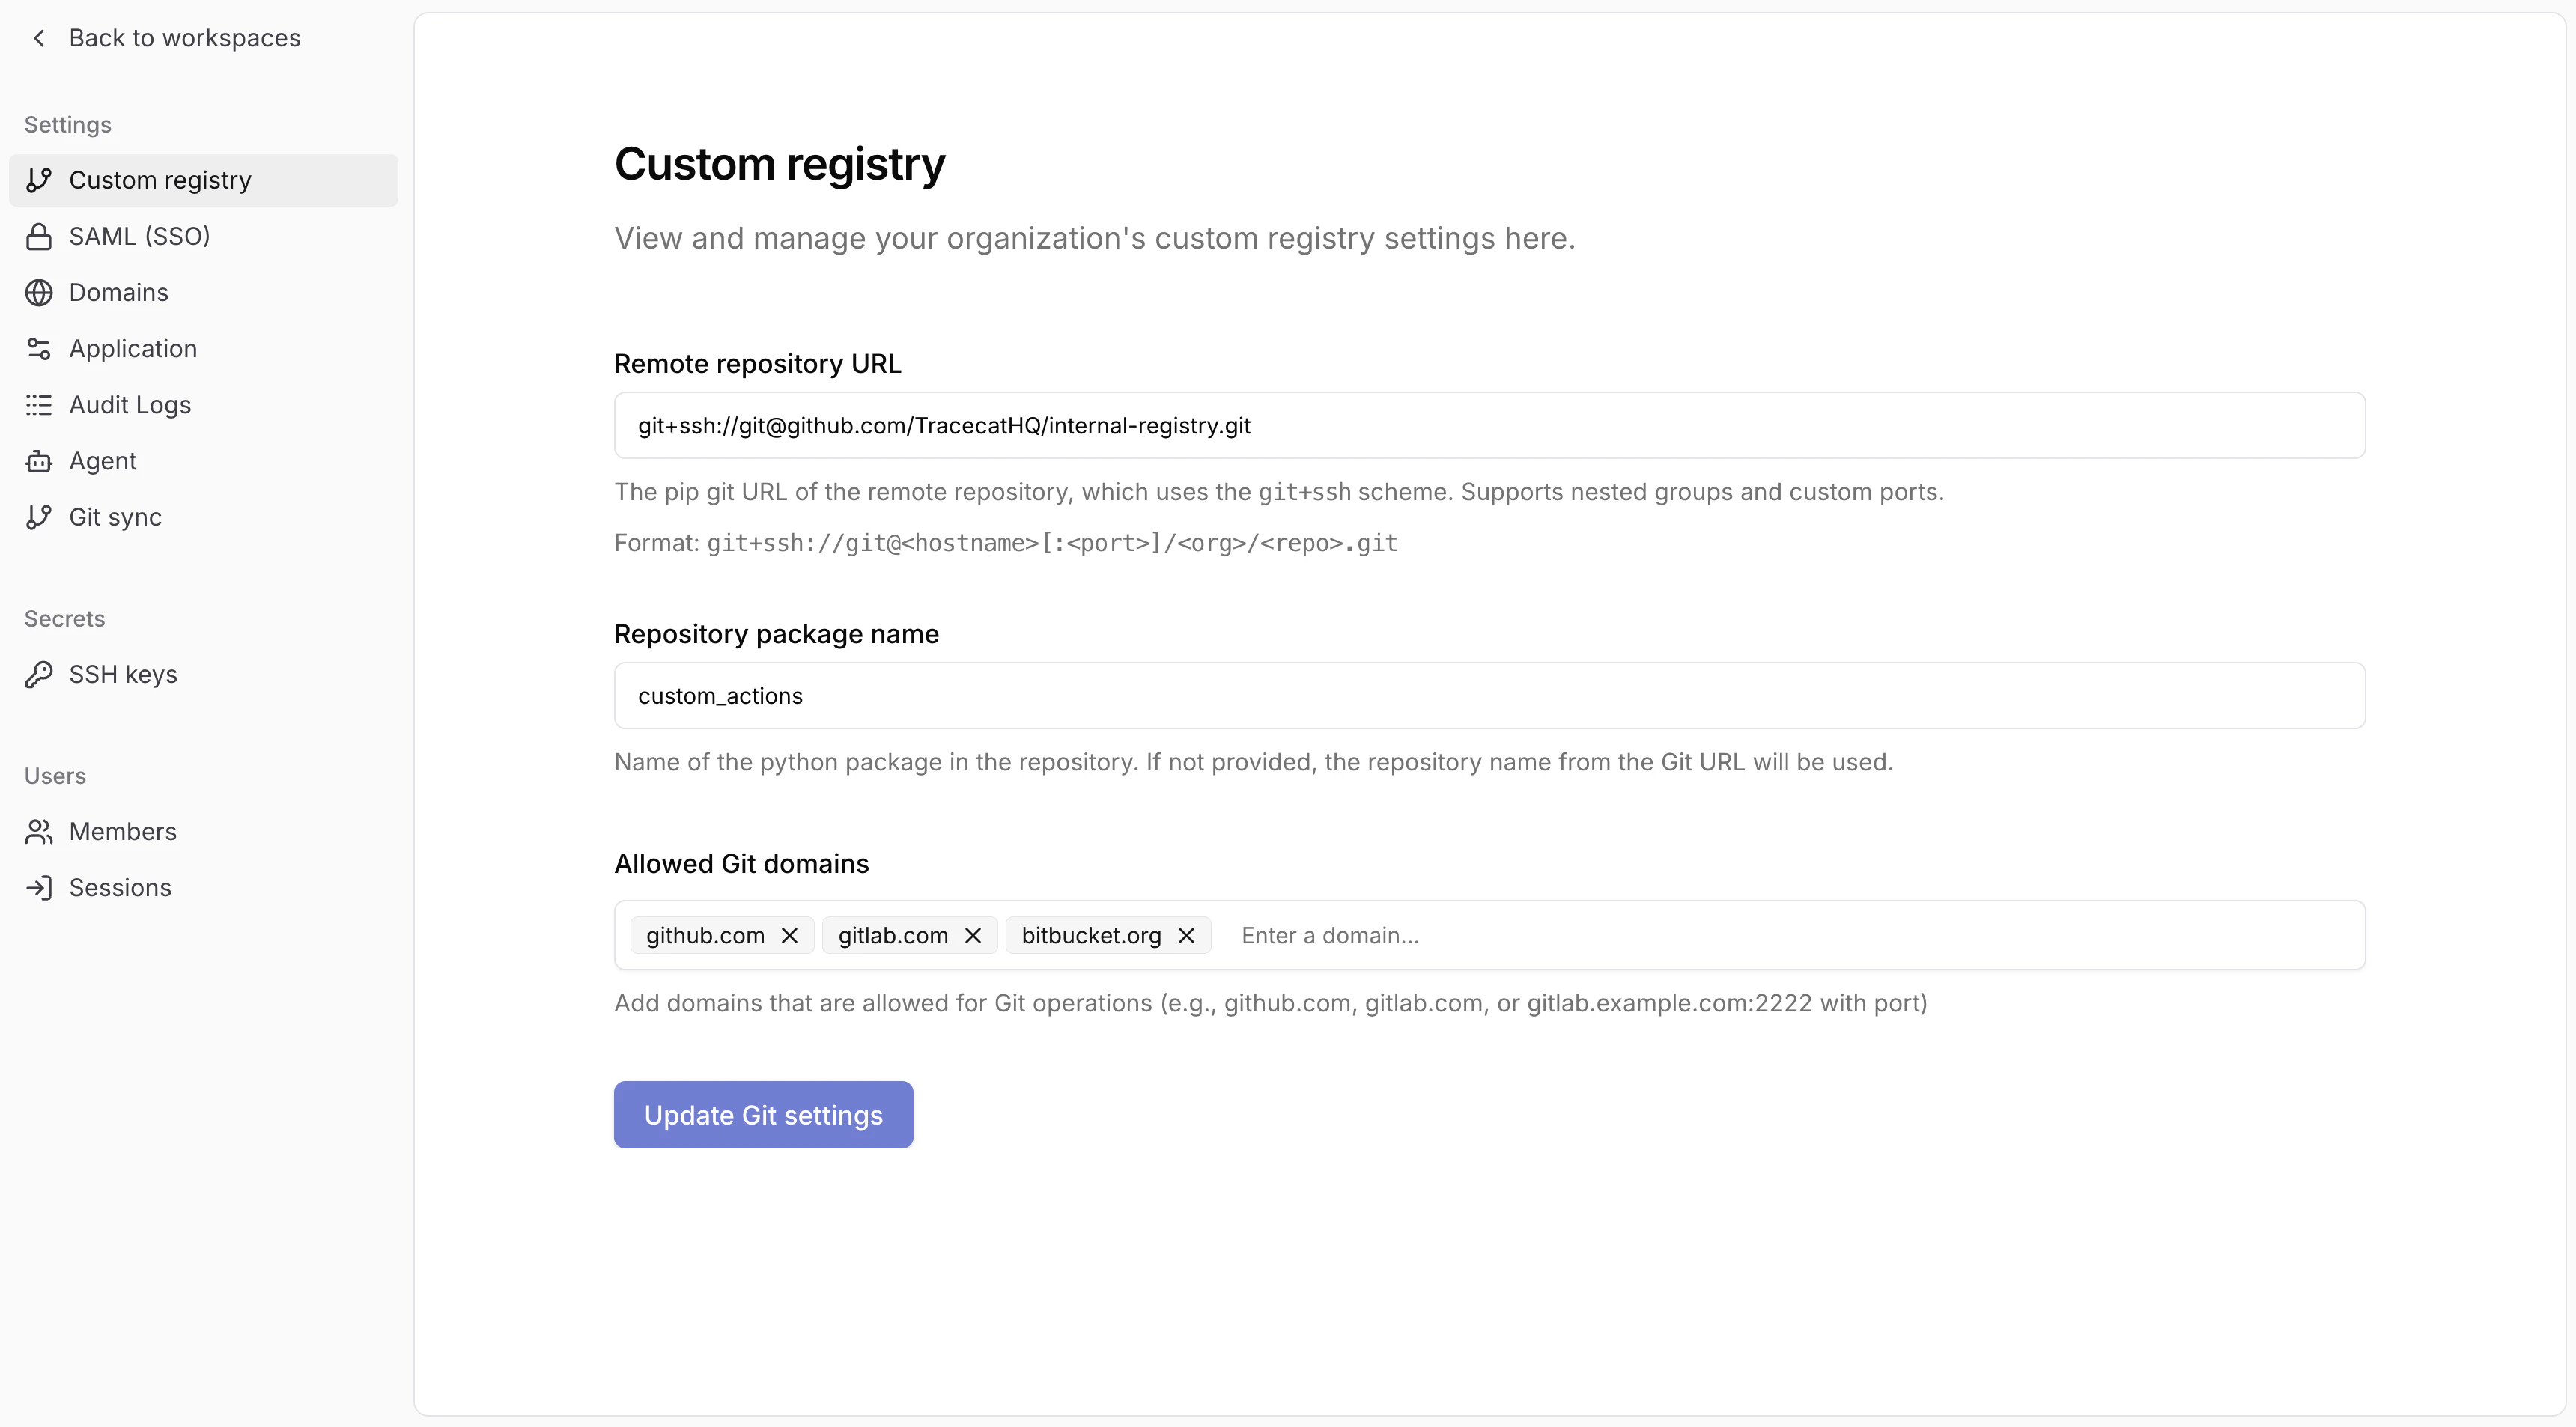Open Sessions via the arrow icon
This screenshot has width=2576, height=1427.
point(39,887)
